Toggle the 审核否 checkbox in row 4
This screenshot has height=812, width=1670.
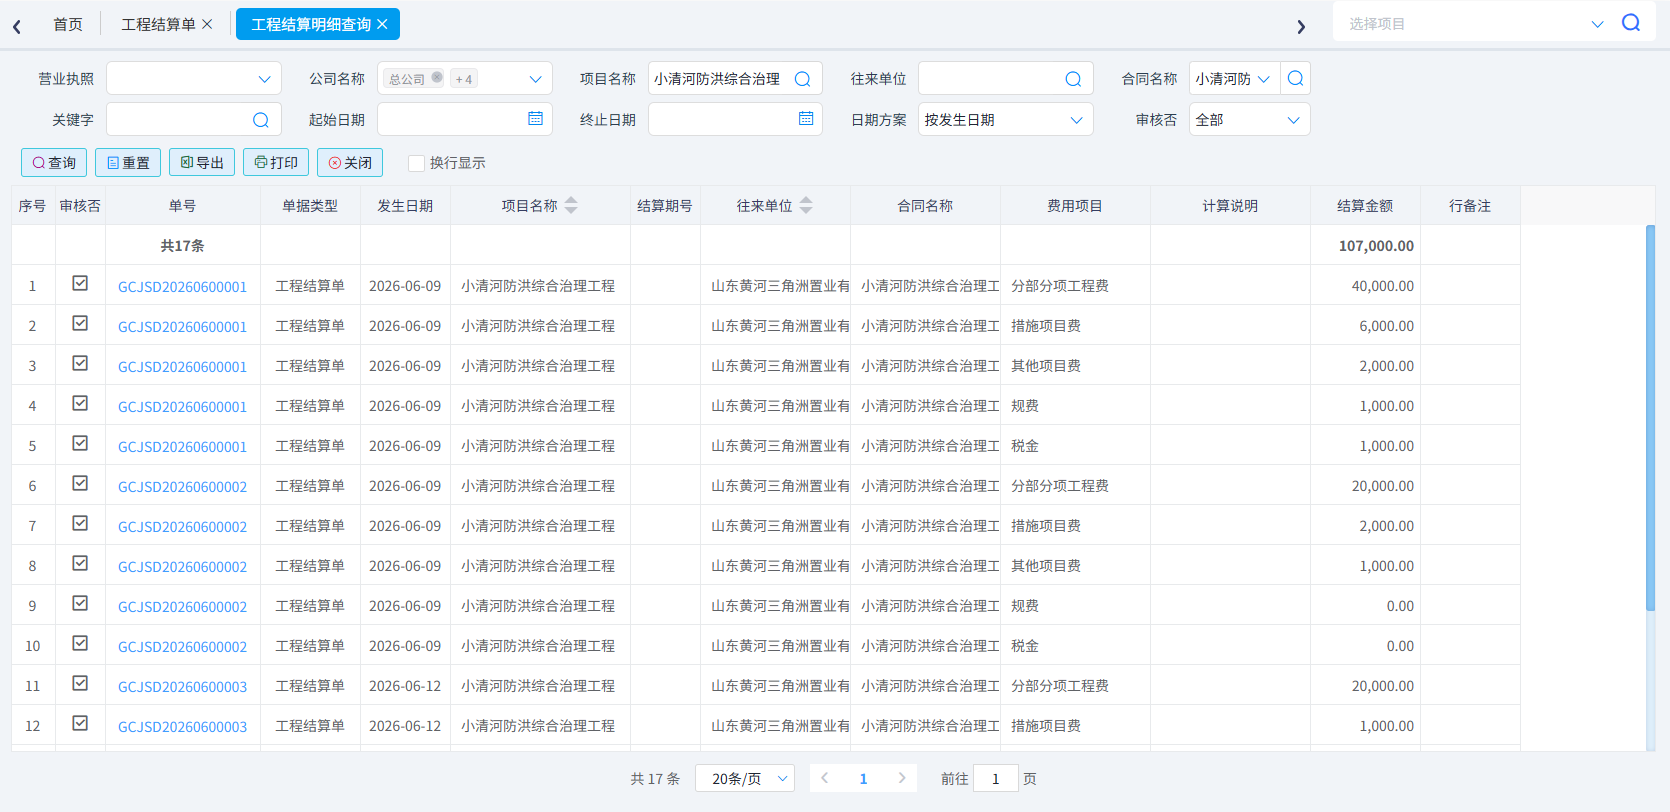[80, 404]
